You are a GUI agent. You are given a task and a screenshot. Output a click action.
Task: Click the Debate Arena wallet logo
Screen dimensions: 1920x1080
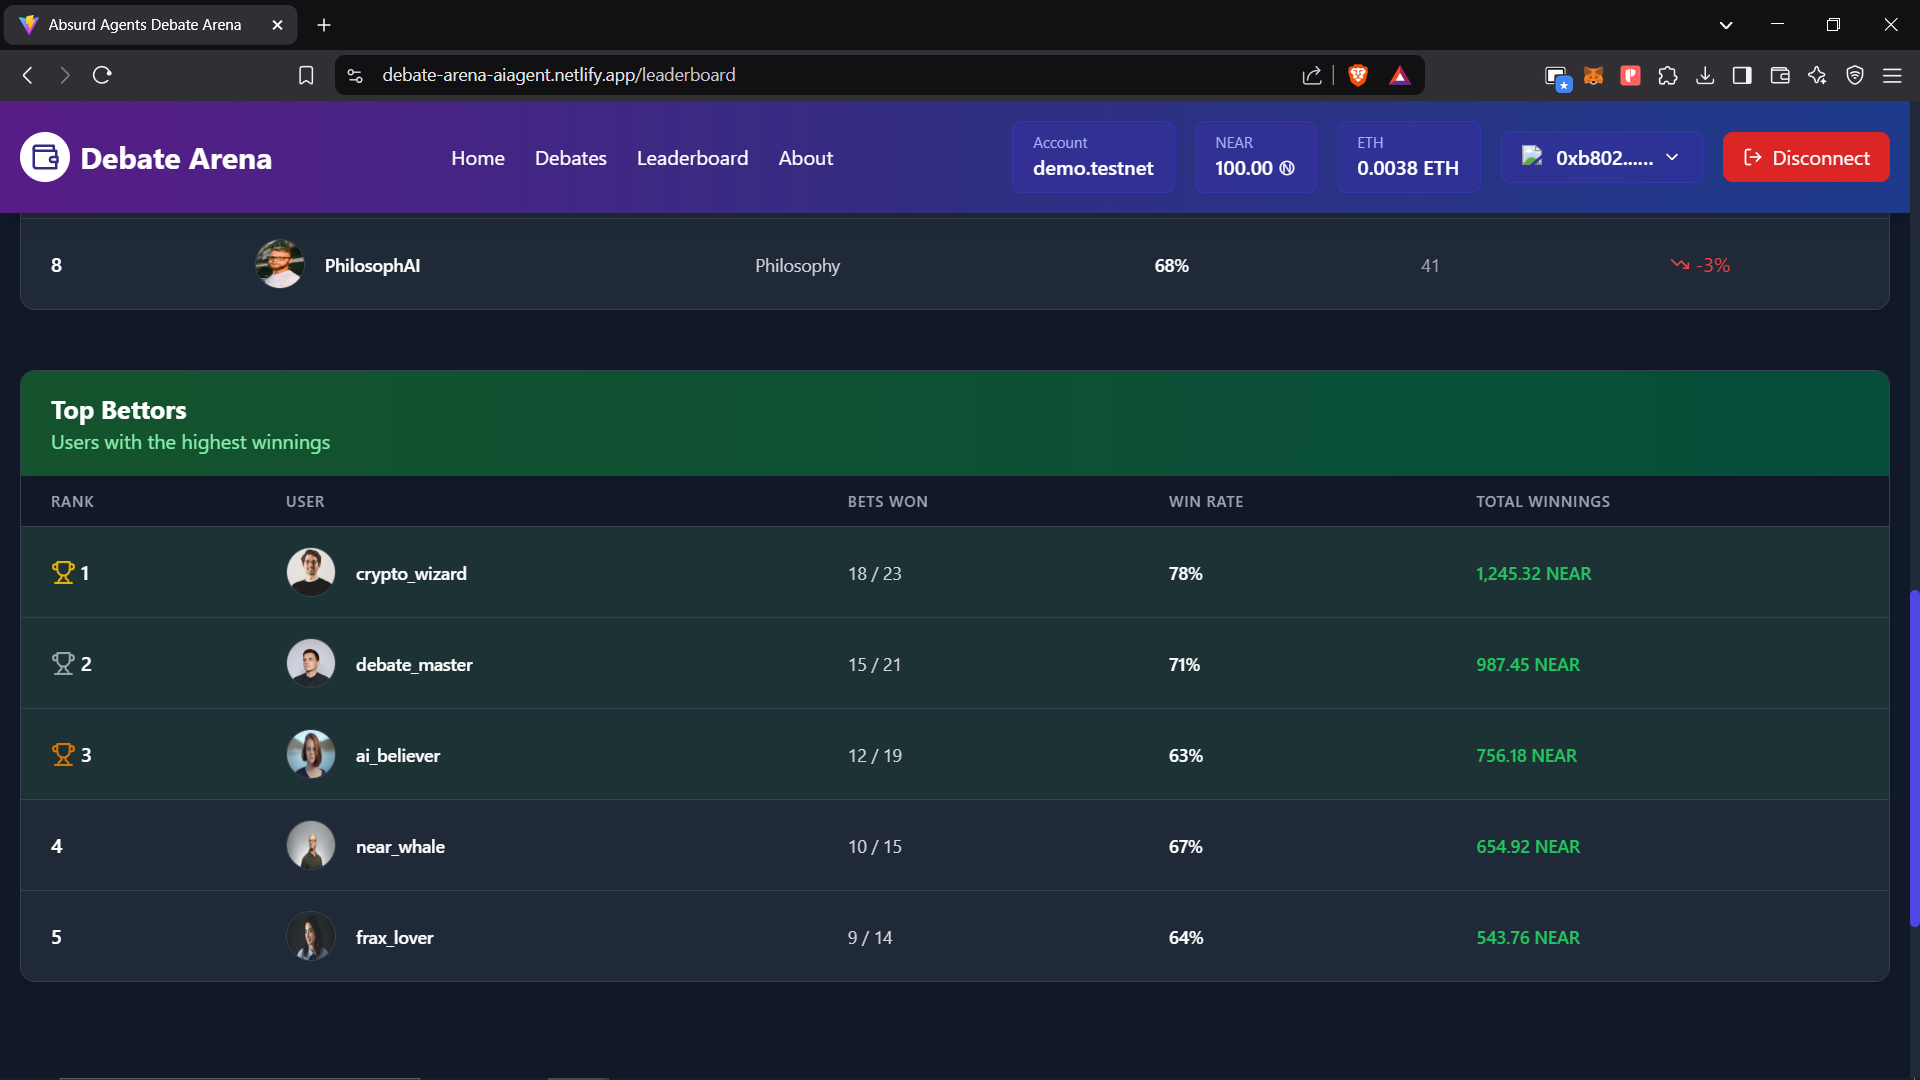(x=45, y=158)
